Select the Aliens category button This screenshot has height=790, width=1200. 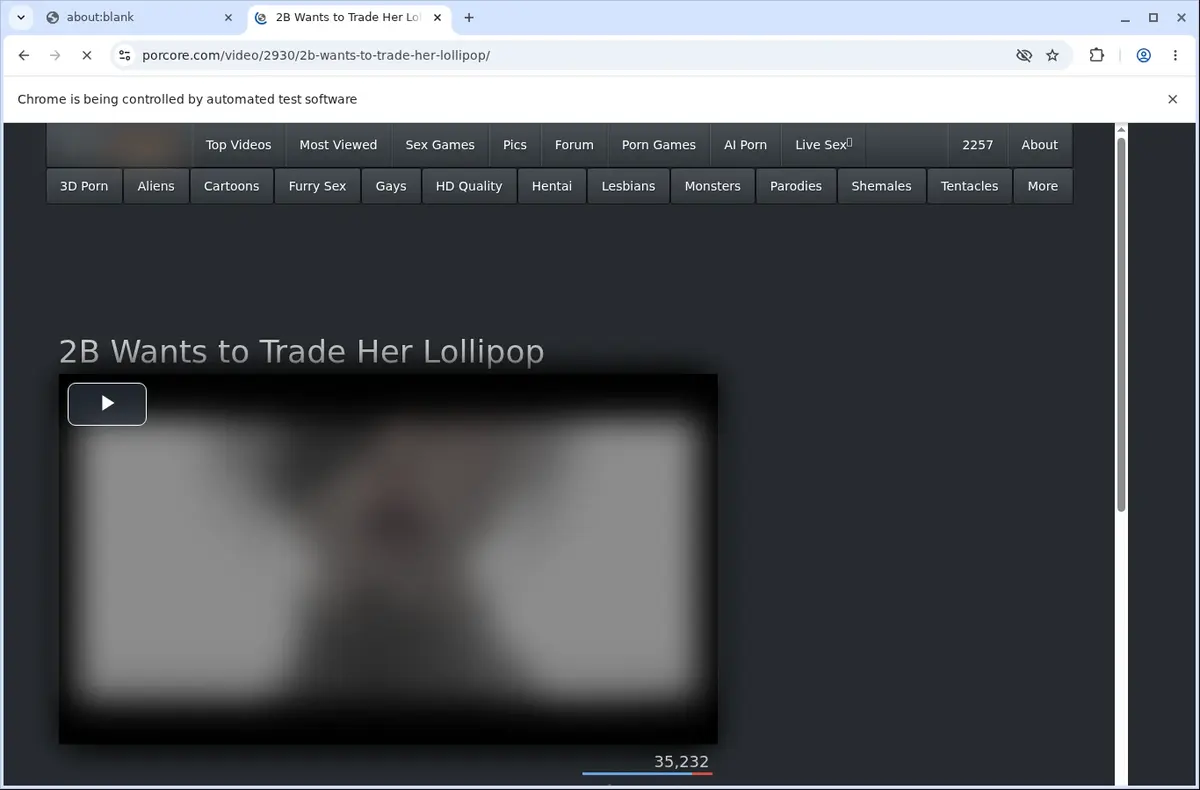click(x=156, y=186)
